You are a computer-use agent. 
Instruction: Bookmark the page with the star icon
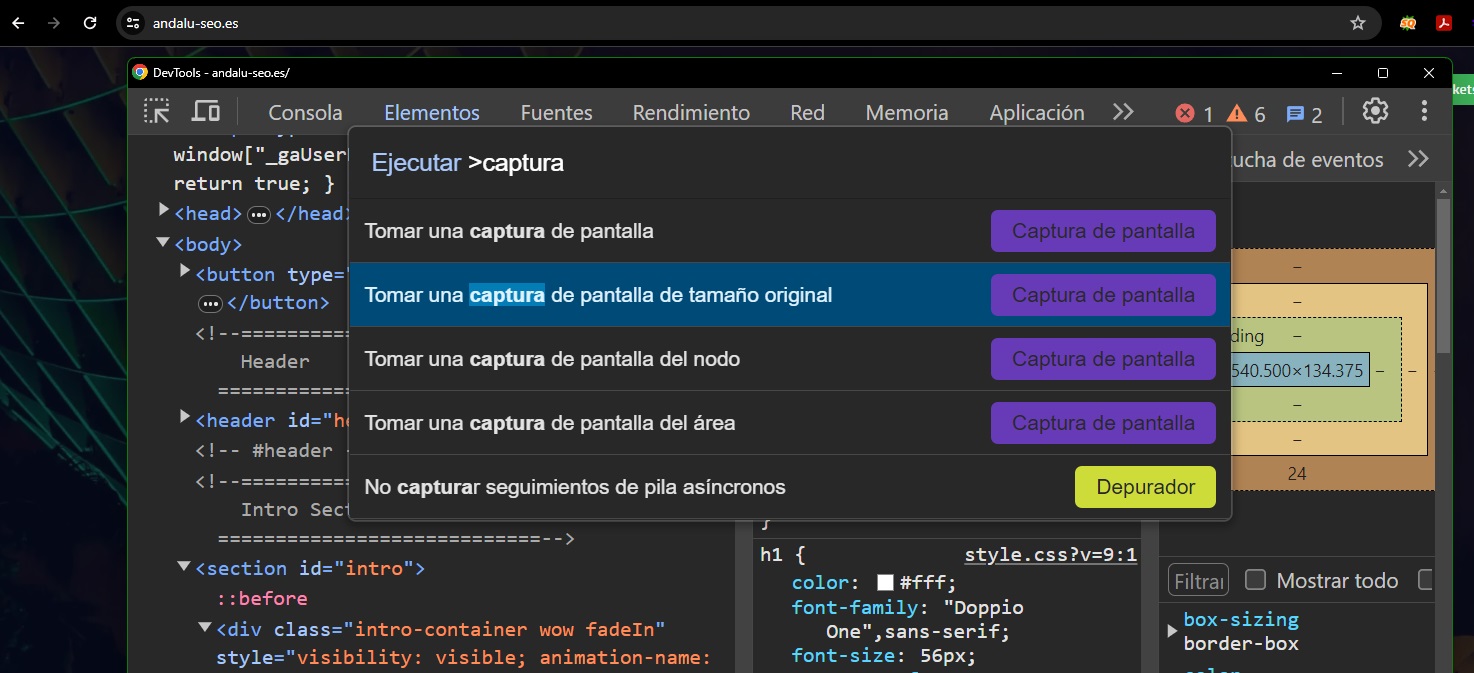tap(1359, 22)
